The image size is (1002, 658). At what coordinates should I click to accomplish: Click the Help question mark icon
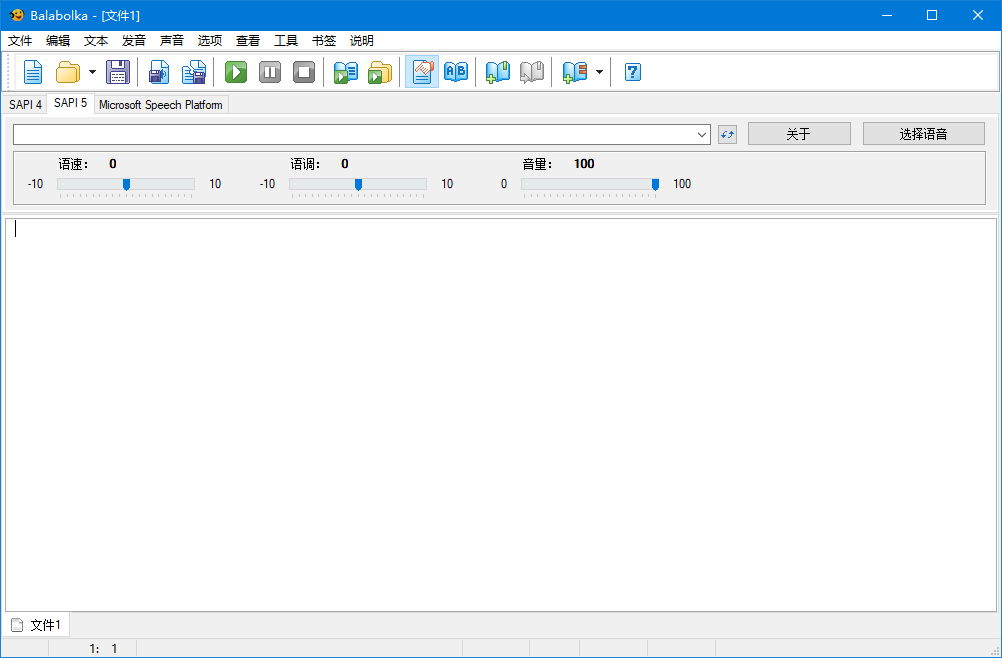[632, 72]
